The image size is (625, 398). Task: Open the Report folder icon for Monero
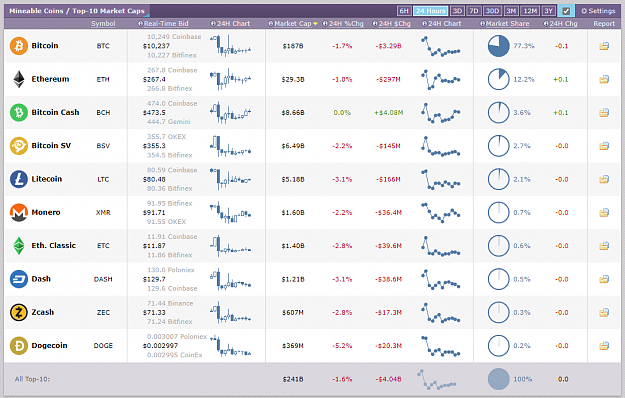click(604, 212)
